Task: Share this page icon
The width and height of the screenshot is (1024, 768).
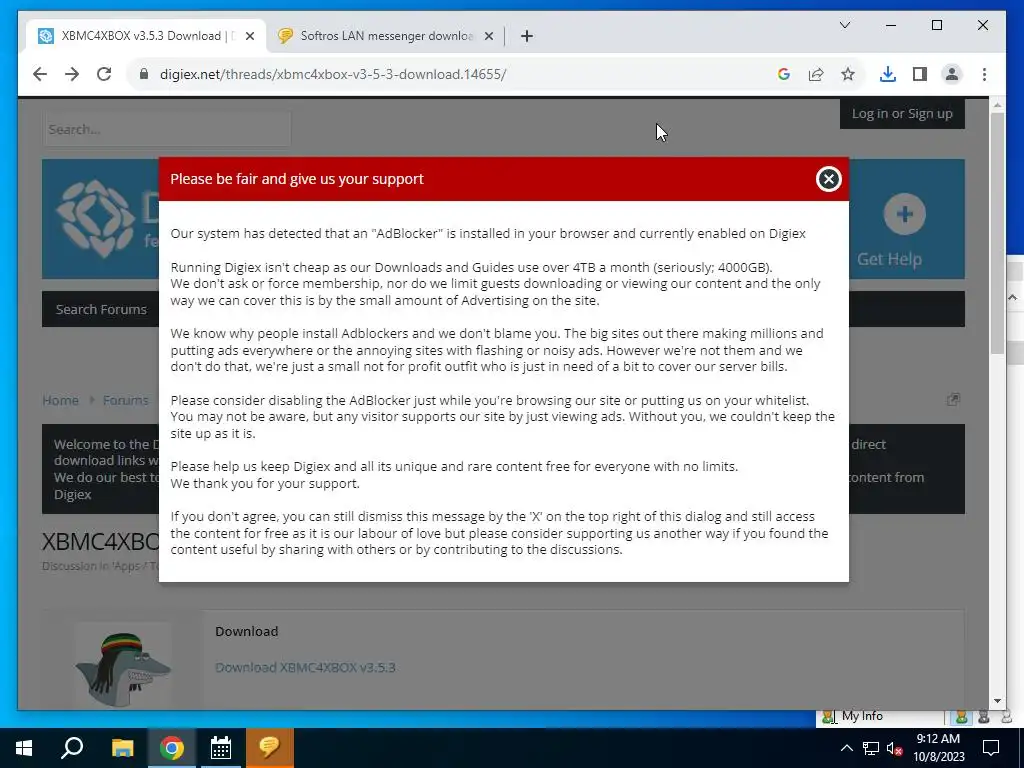Action: pyautogui.click(x=816, y=74)
